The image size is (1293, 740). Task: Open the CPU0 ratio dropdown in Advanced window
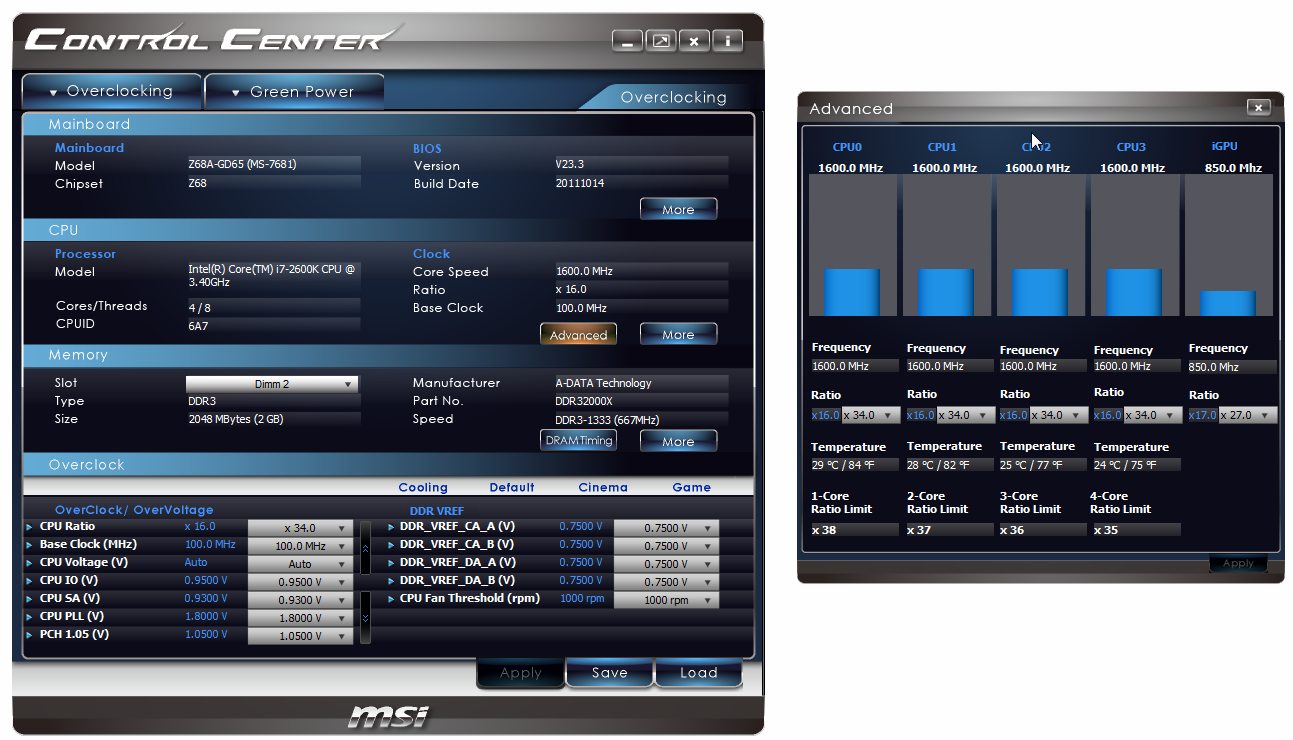pyautogui.click(x=870, y=415)
